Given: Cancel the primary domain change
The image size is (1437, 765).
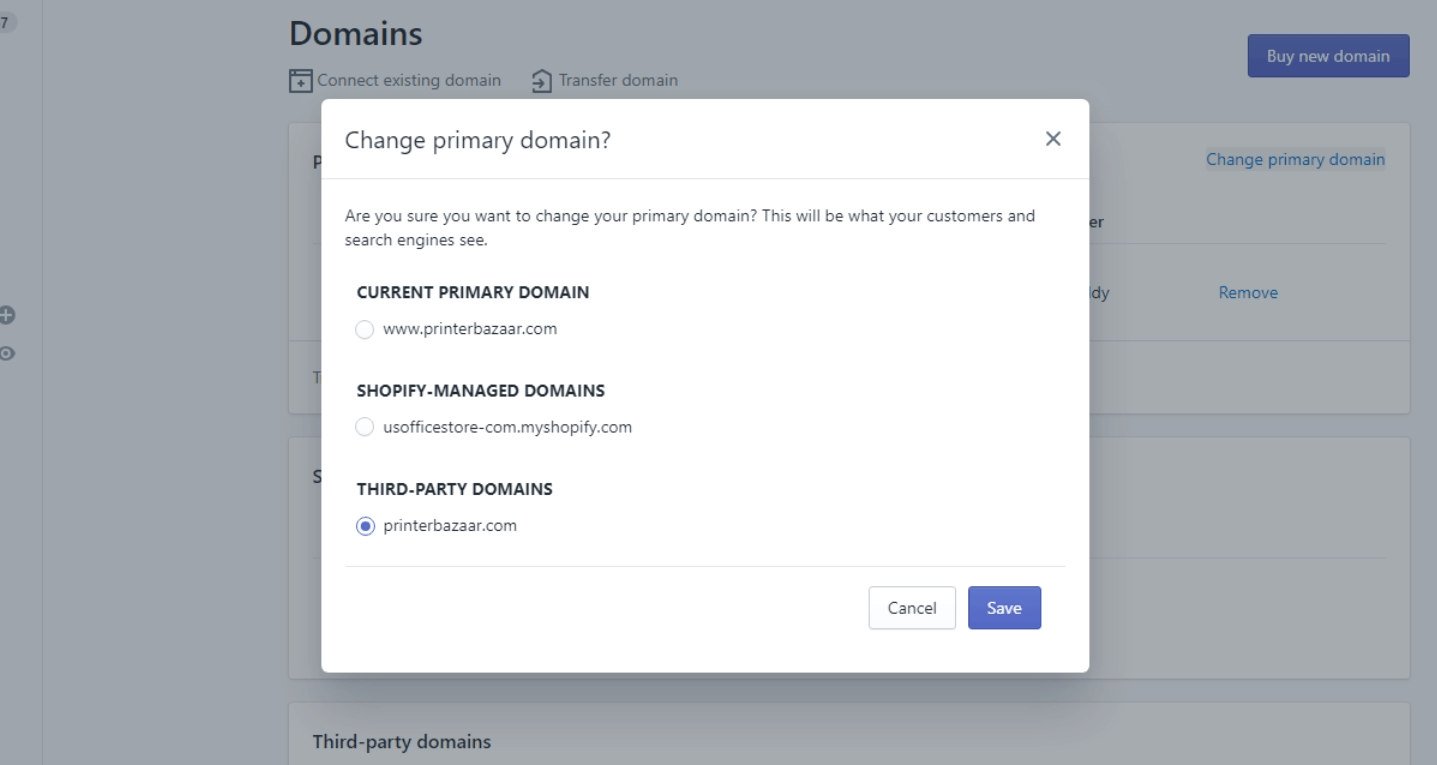Looking at the screenshot, I should point(912,608).
